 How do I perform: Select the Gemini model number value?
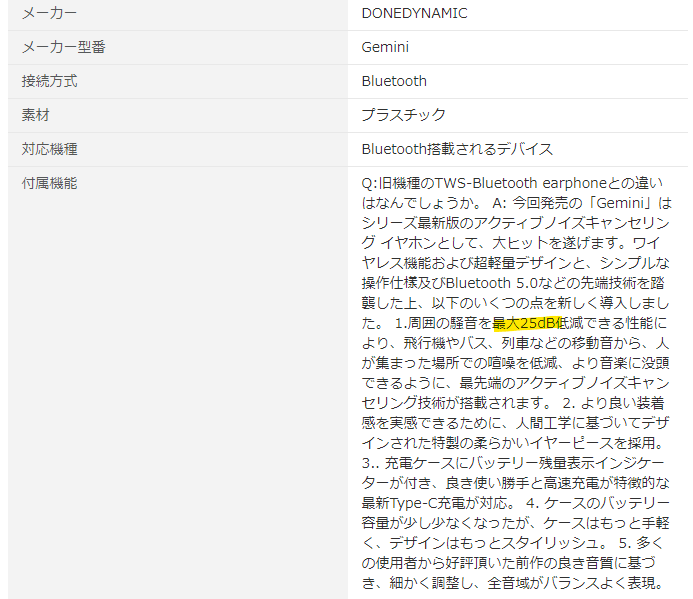coord(385,47)
